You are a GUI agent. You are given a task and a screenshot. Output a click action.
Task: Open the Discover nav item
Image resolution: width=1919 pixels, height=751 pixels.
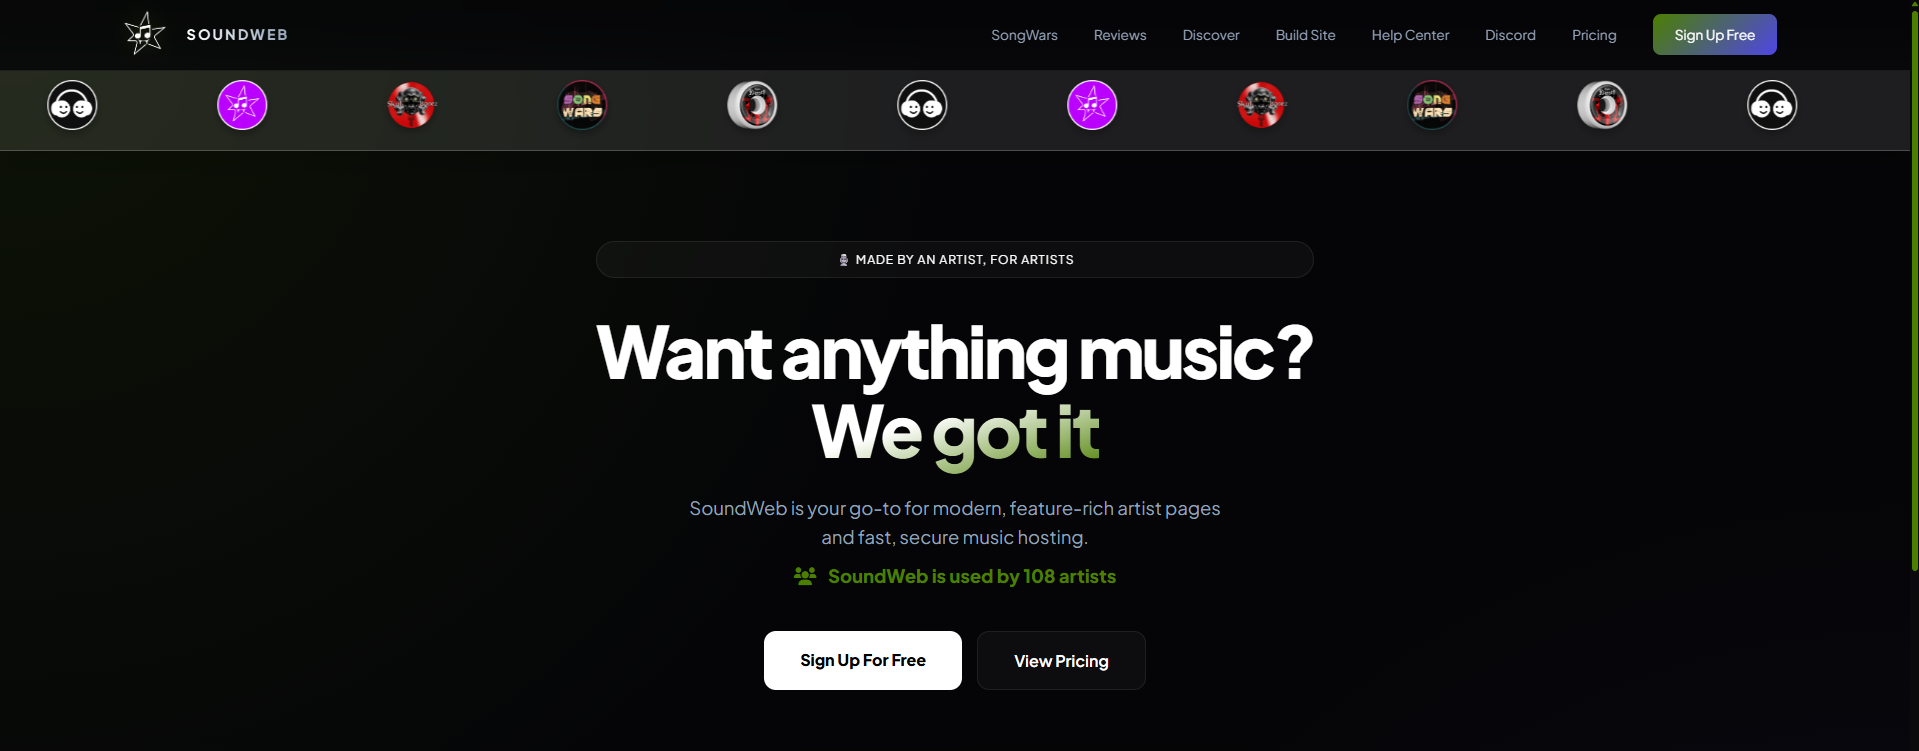point(1211,35)
